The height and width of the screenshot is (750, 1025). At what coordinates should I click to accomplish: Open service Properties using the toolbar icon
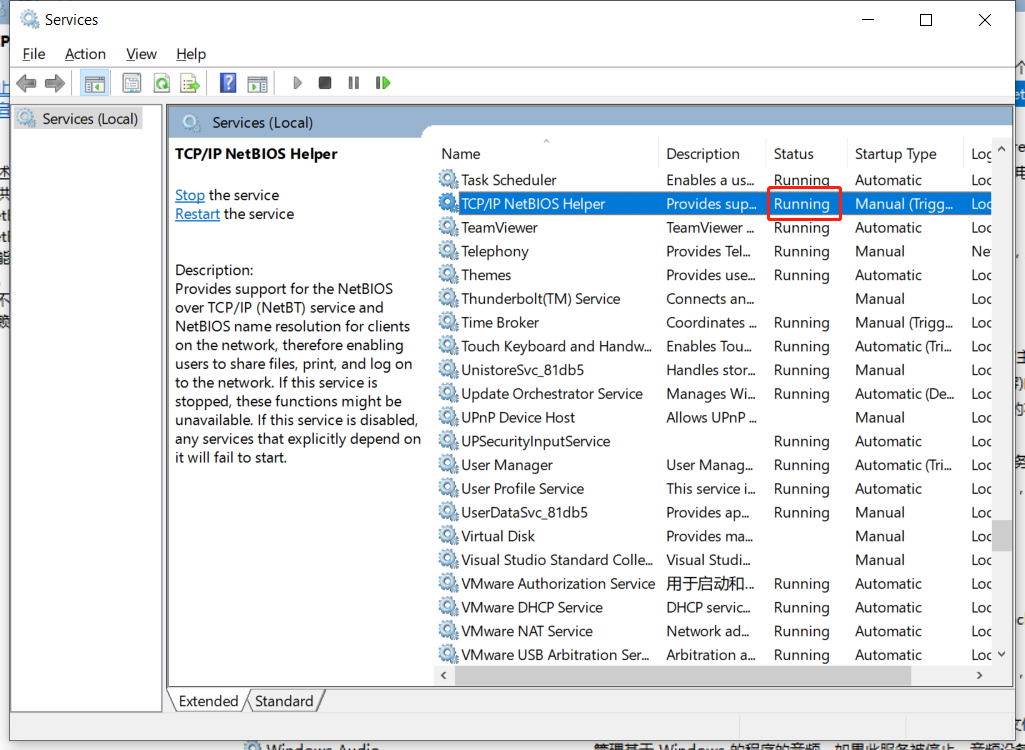pyautogui.click(x=131, y=83)
